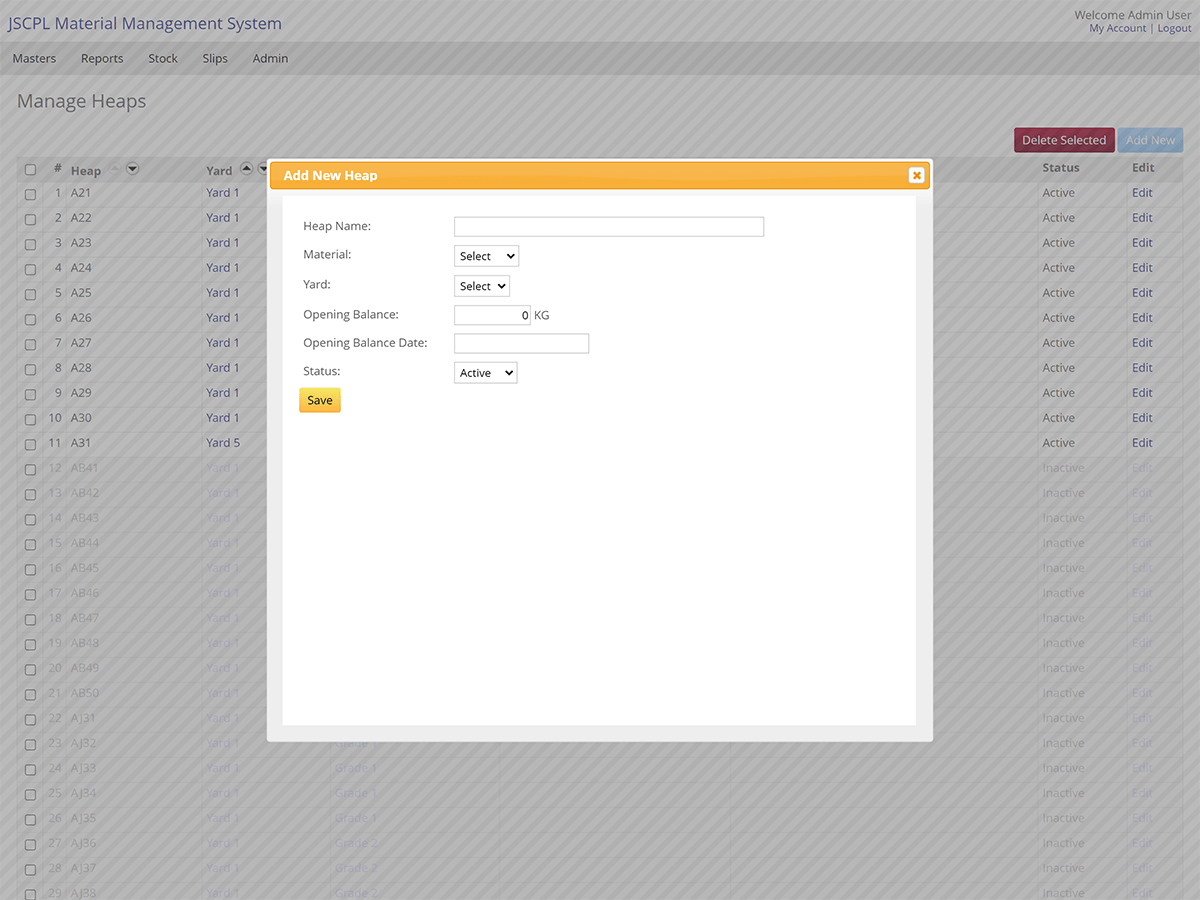Viewport: 1200px width, 900px height.
Task: Click the Save button in the dialog
Action: tap(319, 399)
